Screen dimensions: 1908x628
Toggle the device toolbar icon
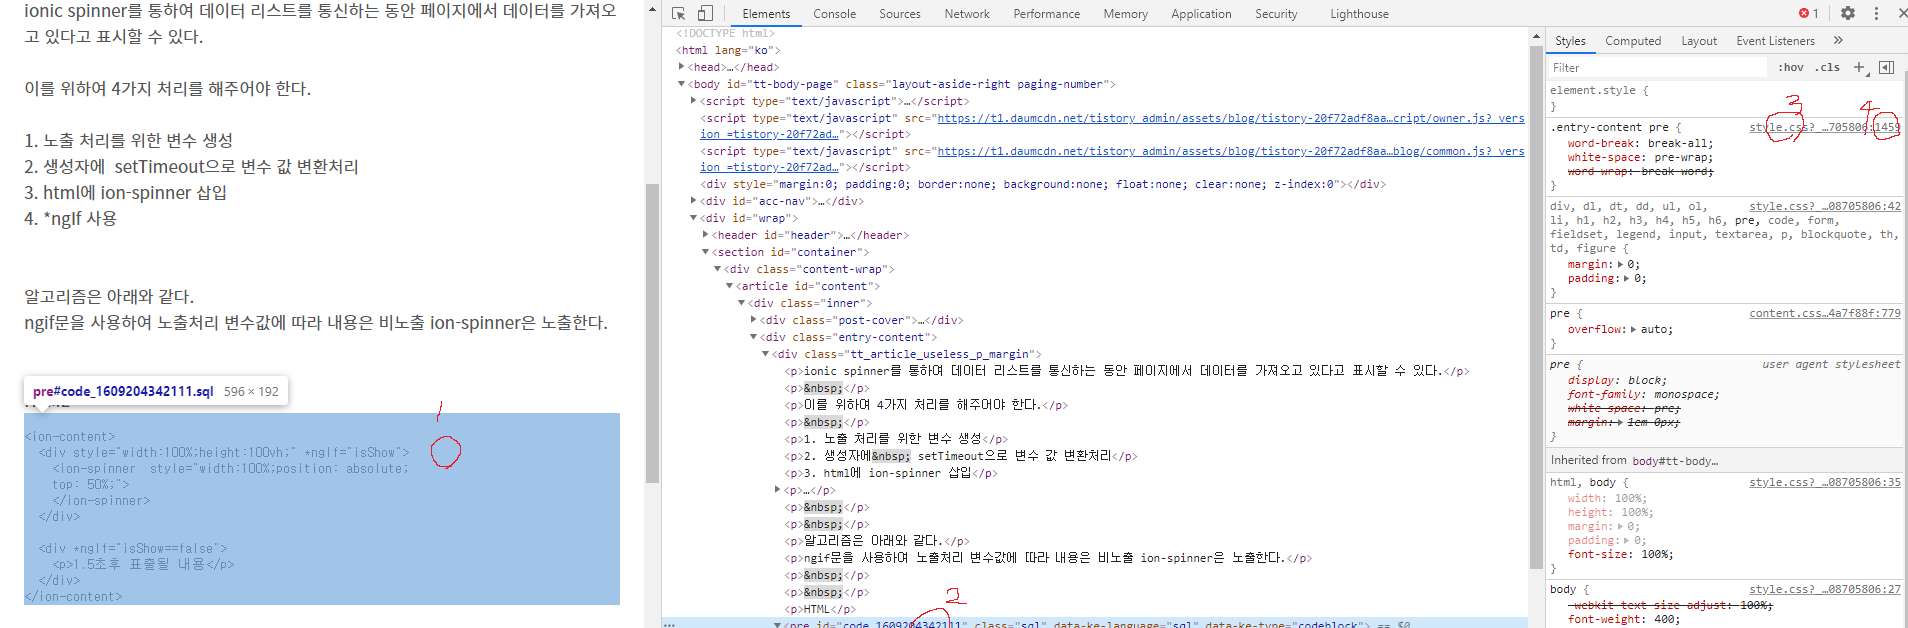click(x=705, y=14)
